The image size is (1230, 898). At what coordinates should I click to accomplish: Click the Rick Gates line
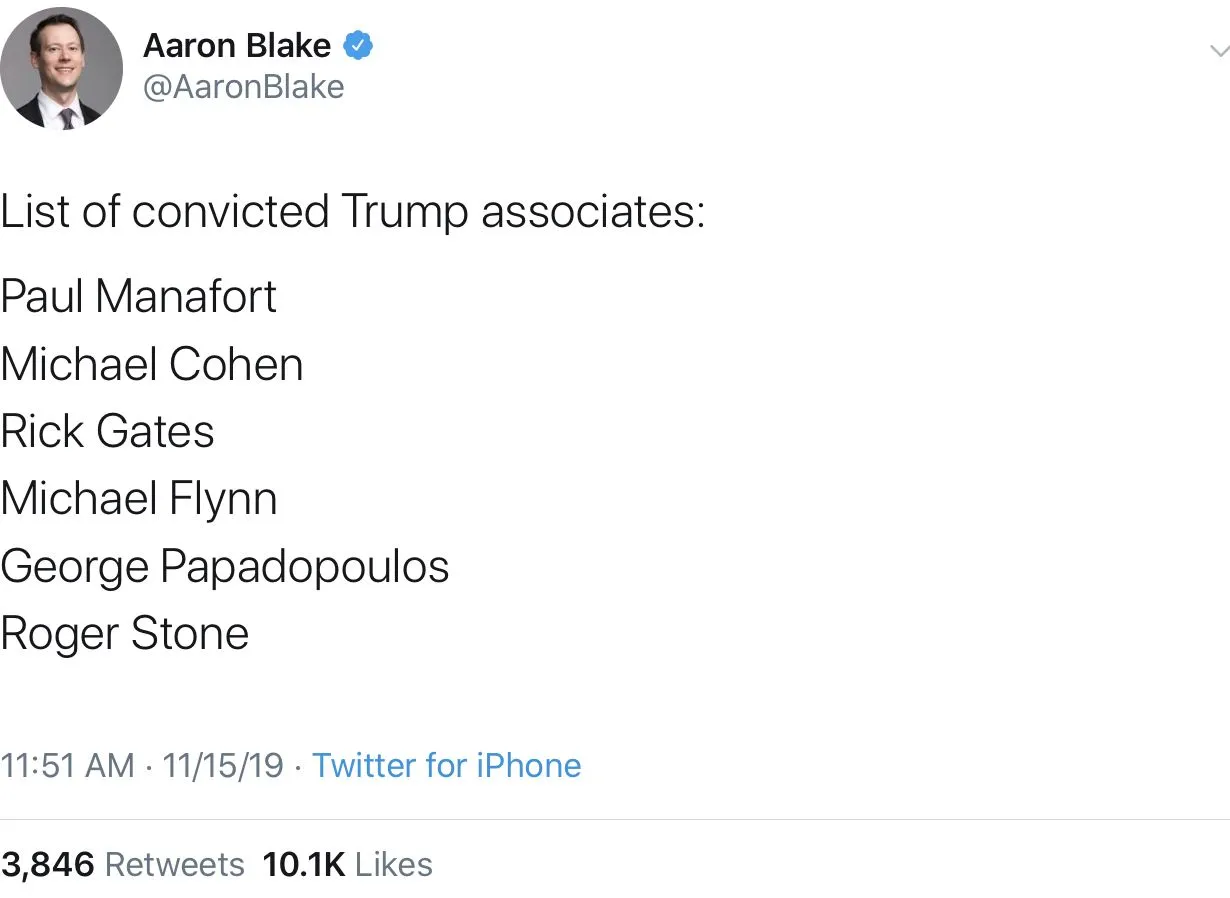(x=108, y=432)
